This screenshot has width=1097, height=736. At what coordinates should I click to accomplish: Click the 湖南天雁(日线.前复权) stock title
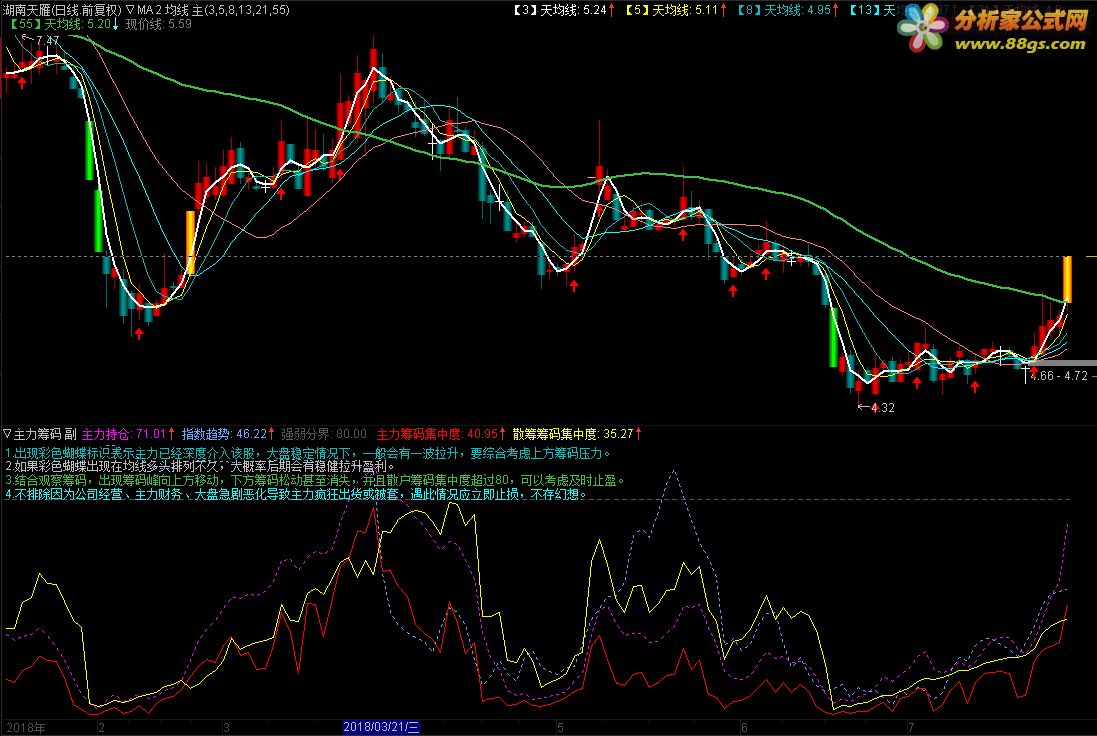[x=62, y=10]
